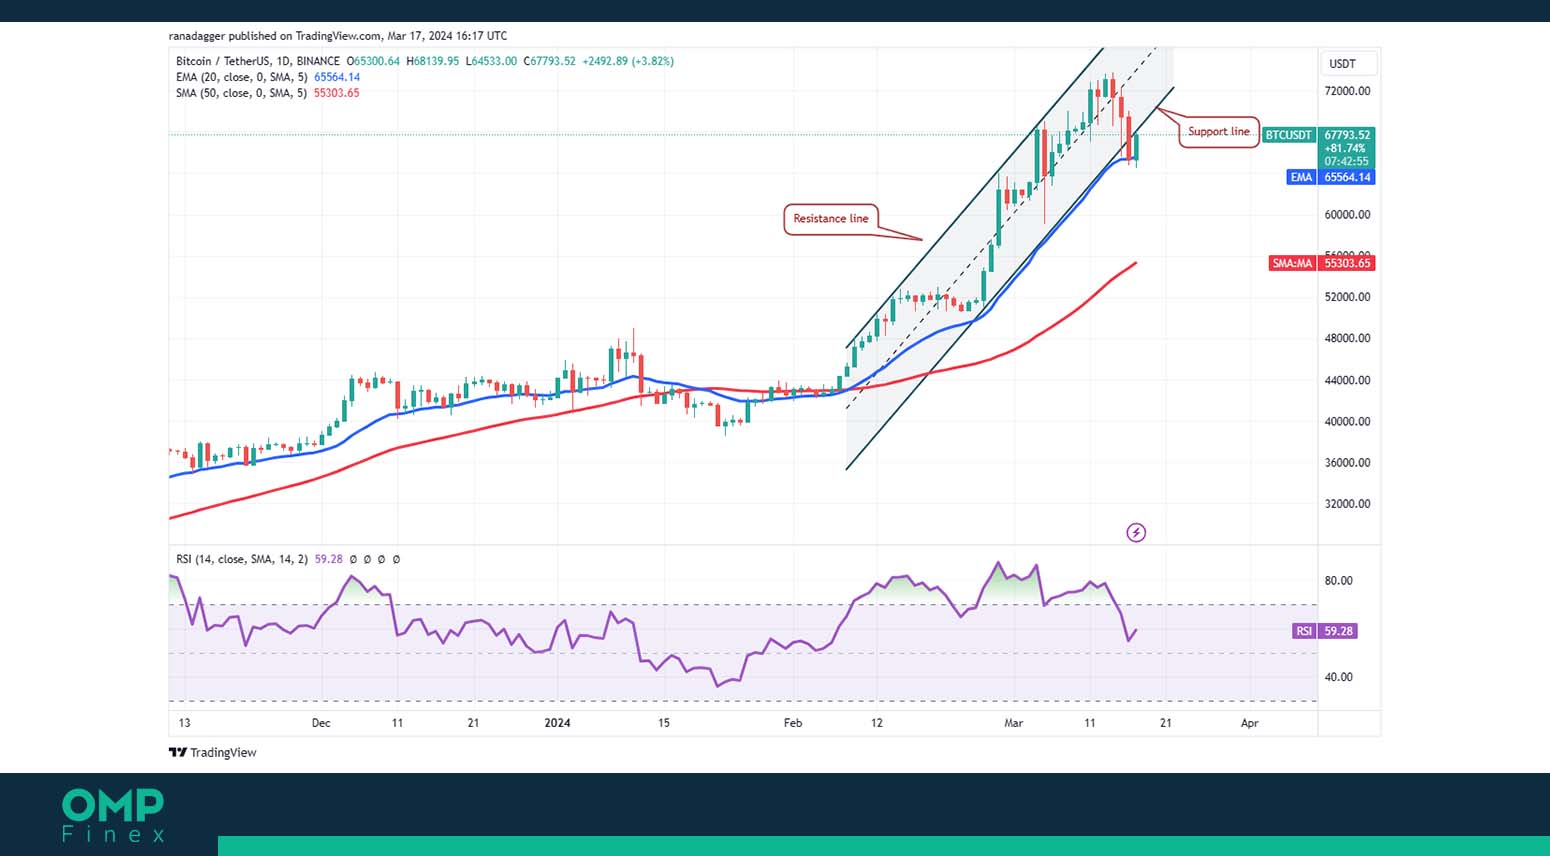
Task: Click the 65564.14 EMA price axis value
Action: coord(1348,177)
